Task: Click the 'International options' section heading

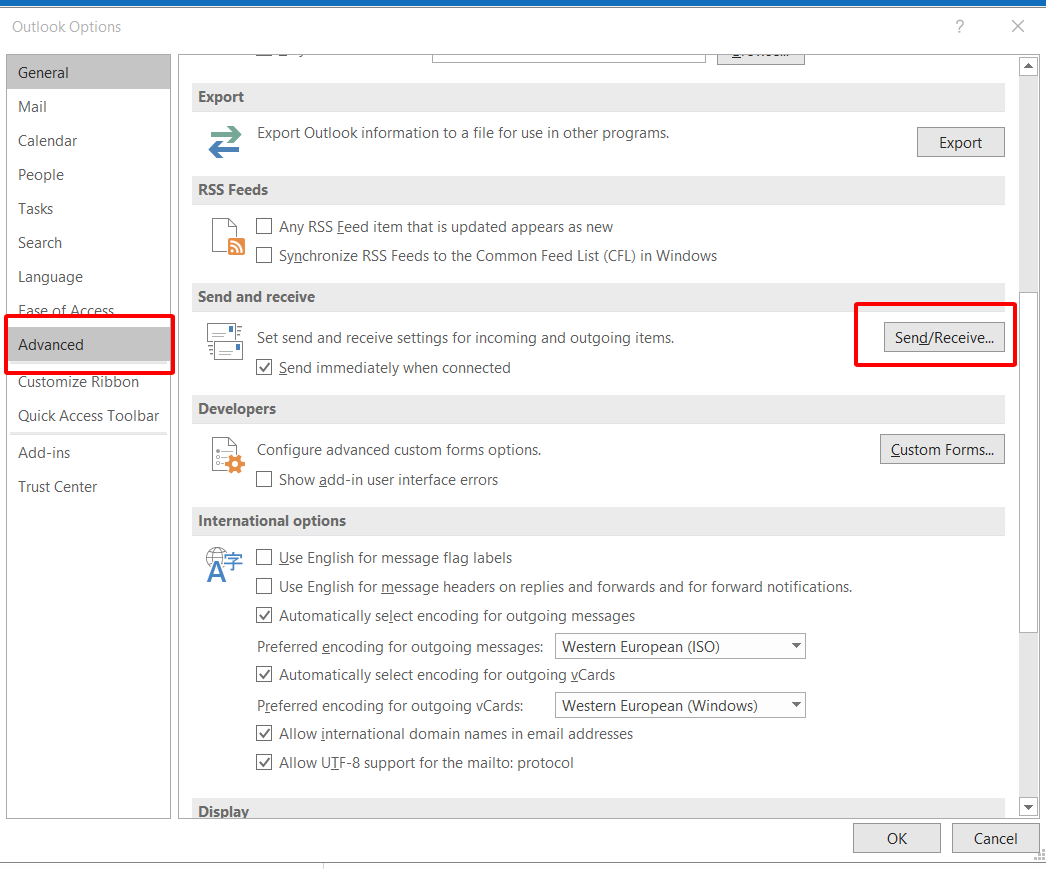Action: coord(272,521)
